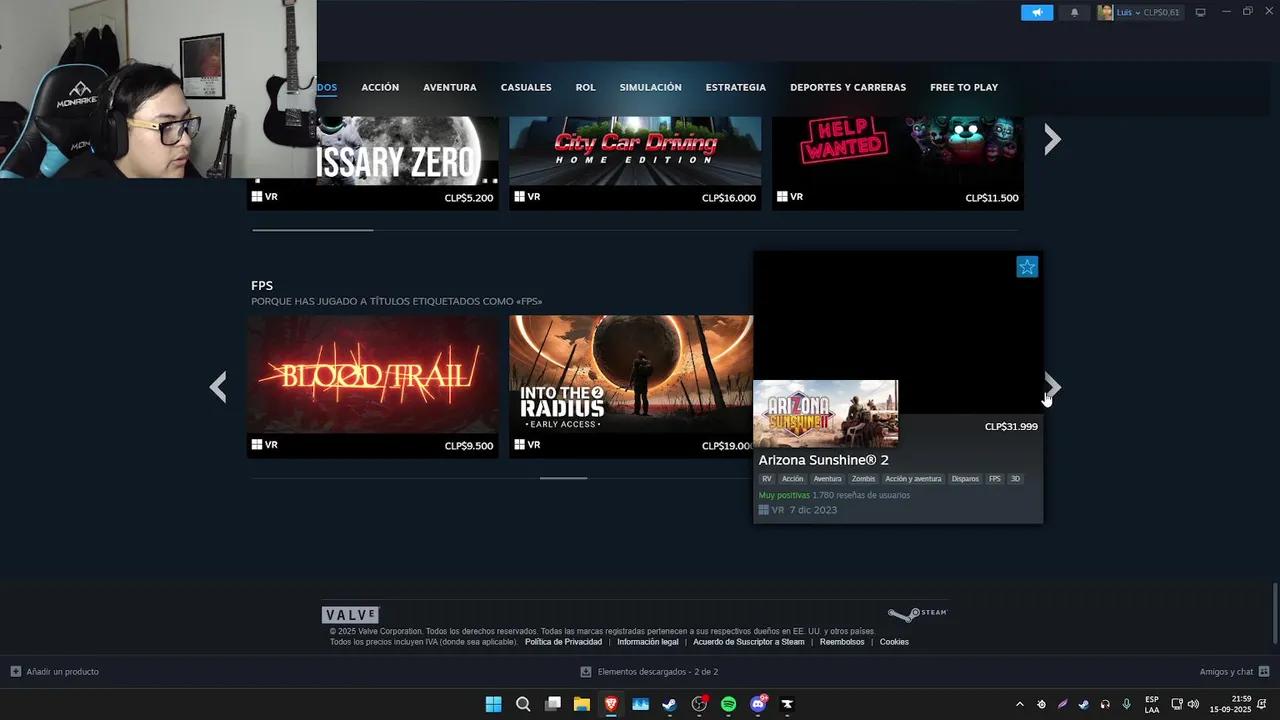The image size is (1280, 720).
Task: Switch to Big Picture mode monitor icon
Action: tap(1201, 12)
